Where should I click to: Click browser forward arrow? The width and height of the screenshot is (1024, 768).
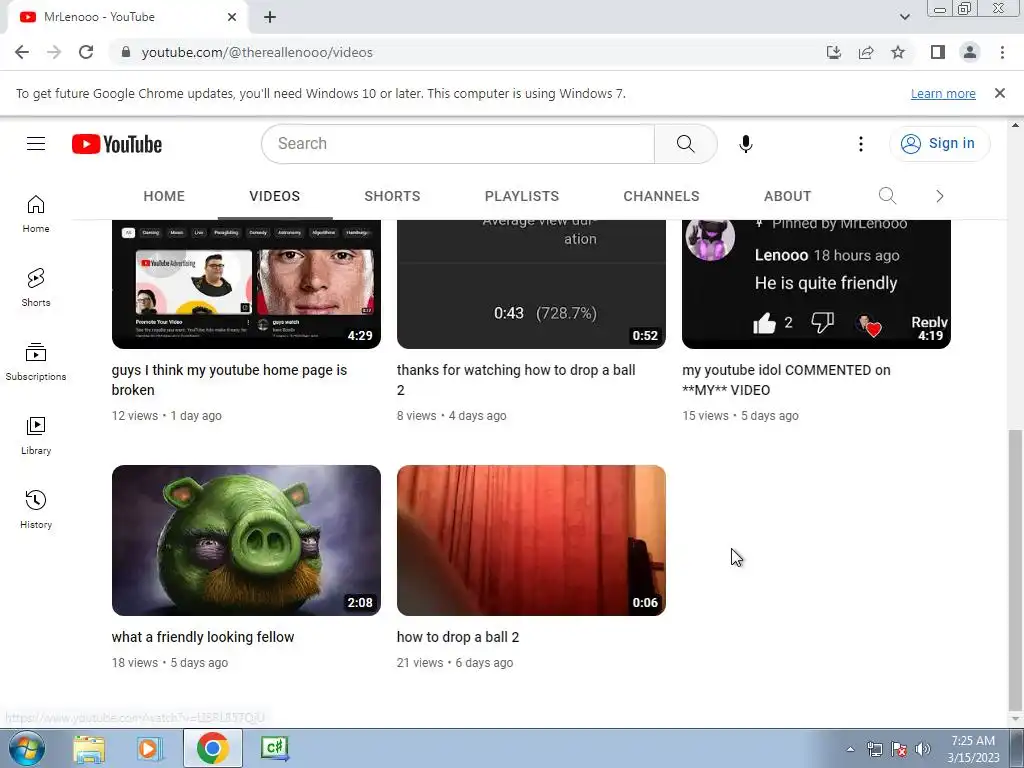(54, 52)
